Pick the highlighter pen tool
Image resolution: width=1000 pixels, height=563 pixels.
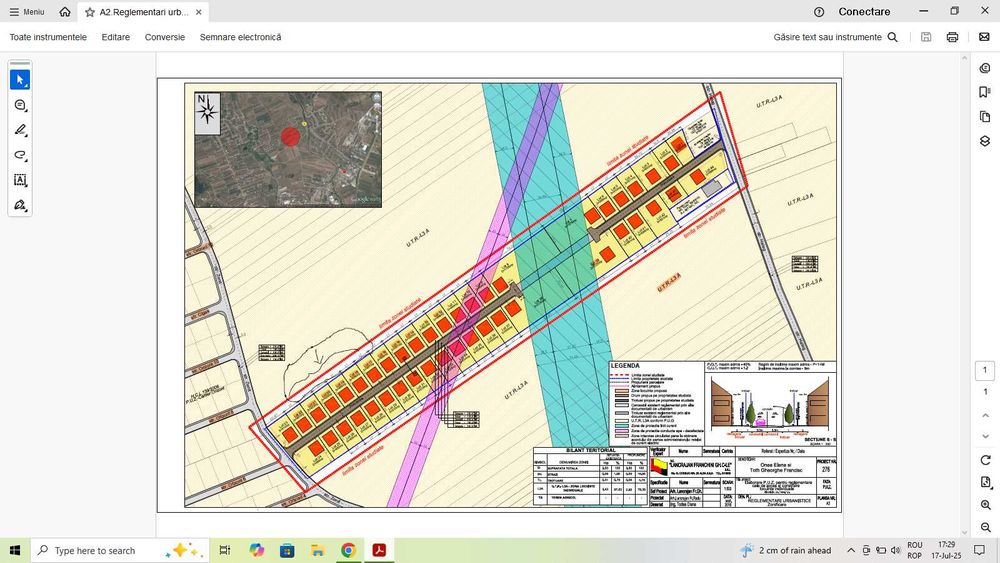click(x=20, y=130)
